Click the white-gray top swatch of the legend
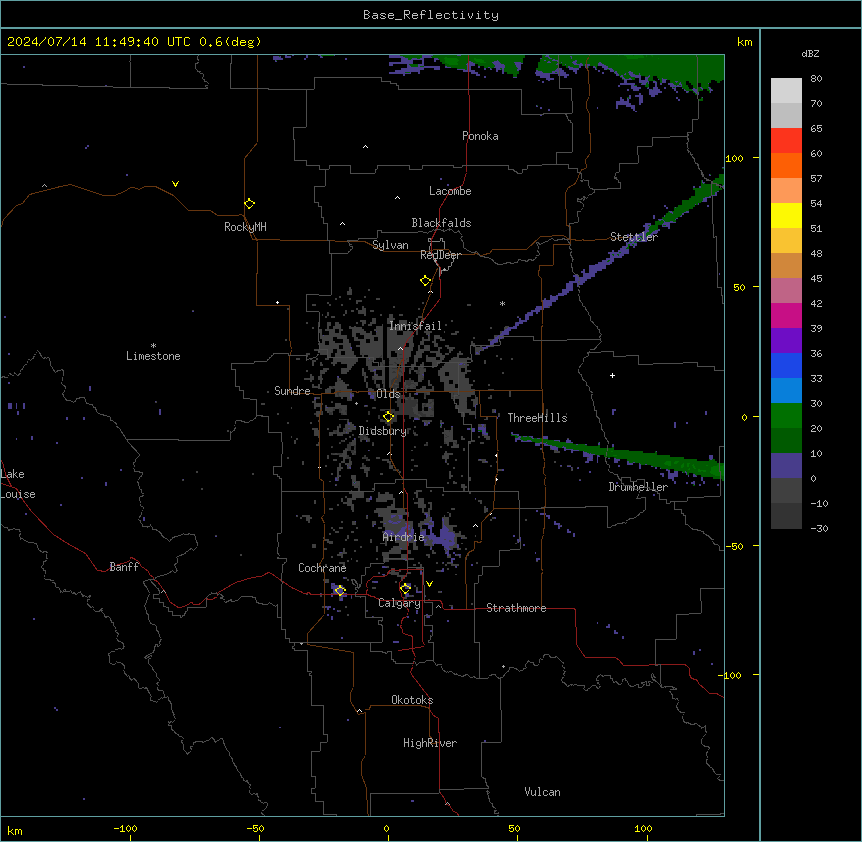Screen dimensions: 862x842 786,90
